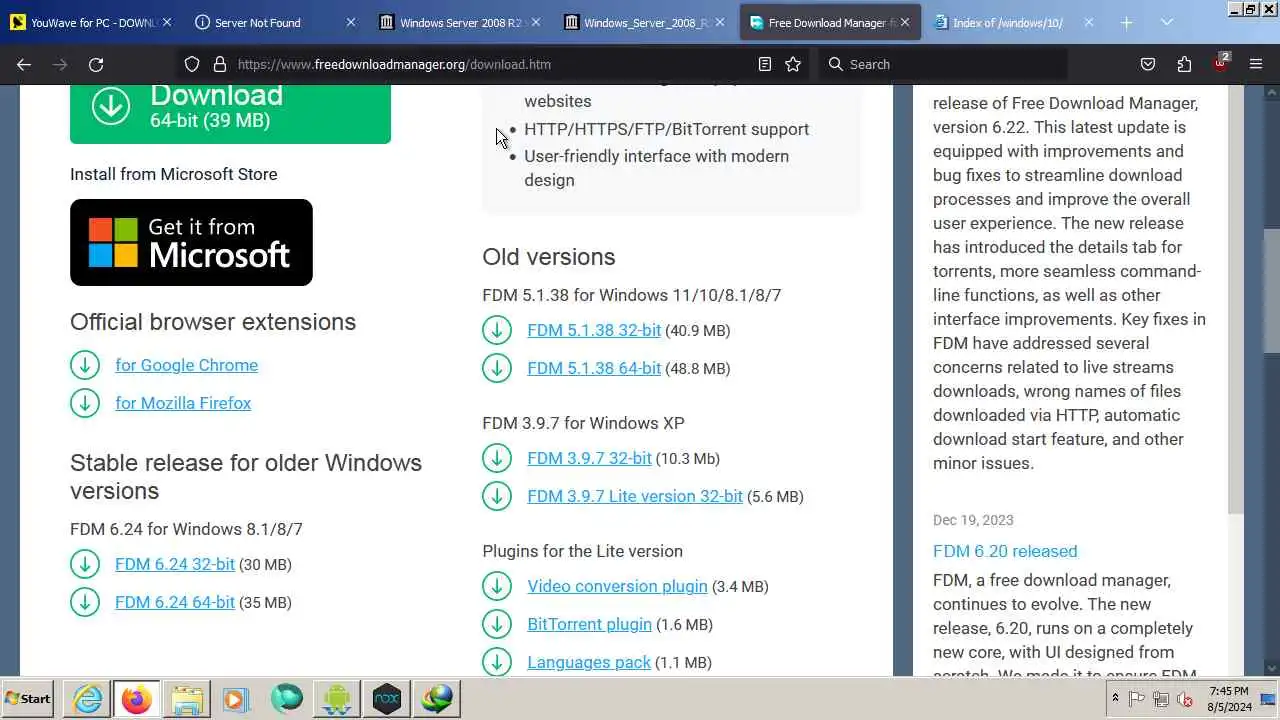Click the download arrow beside BitTorrent plugin
This screenshot has height=720, width=1280.
point(497,624)
